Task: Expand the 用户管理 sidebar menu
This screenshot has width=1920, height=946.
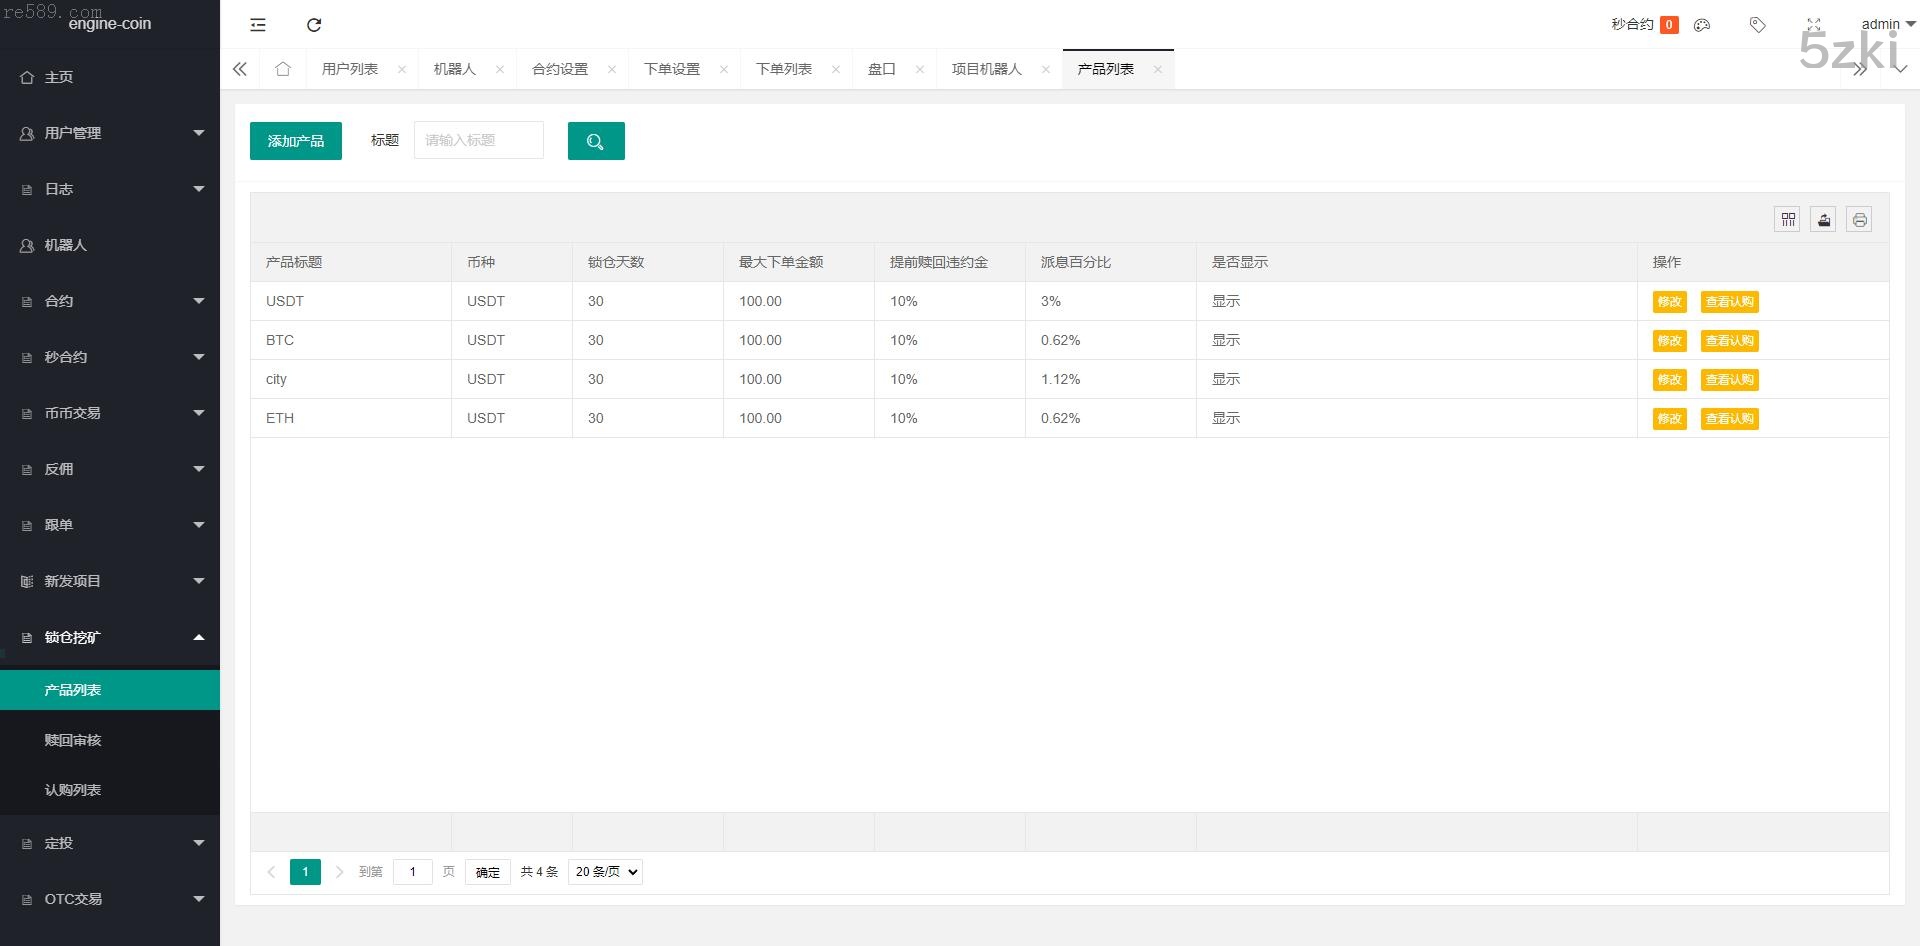Action: [110, 133]
